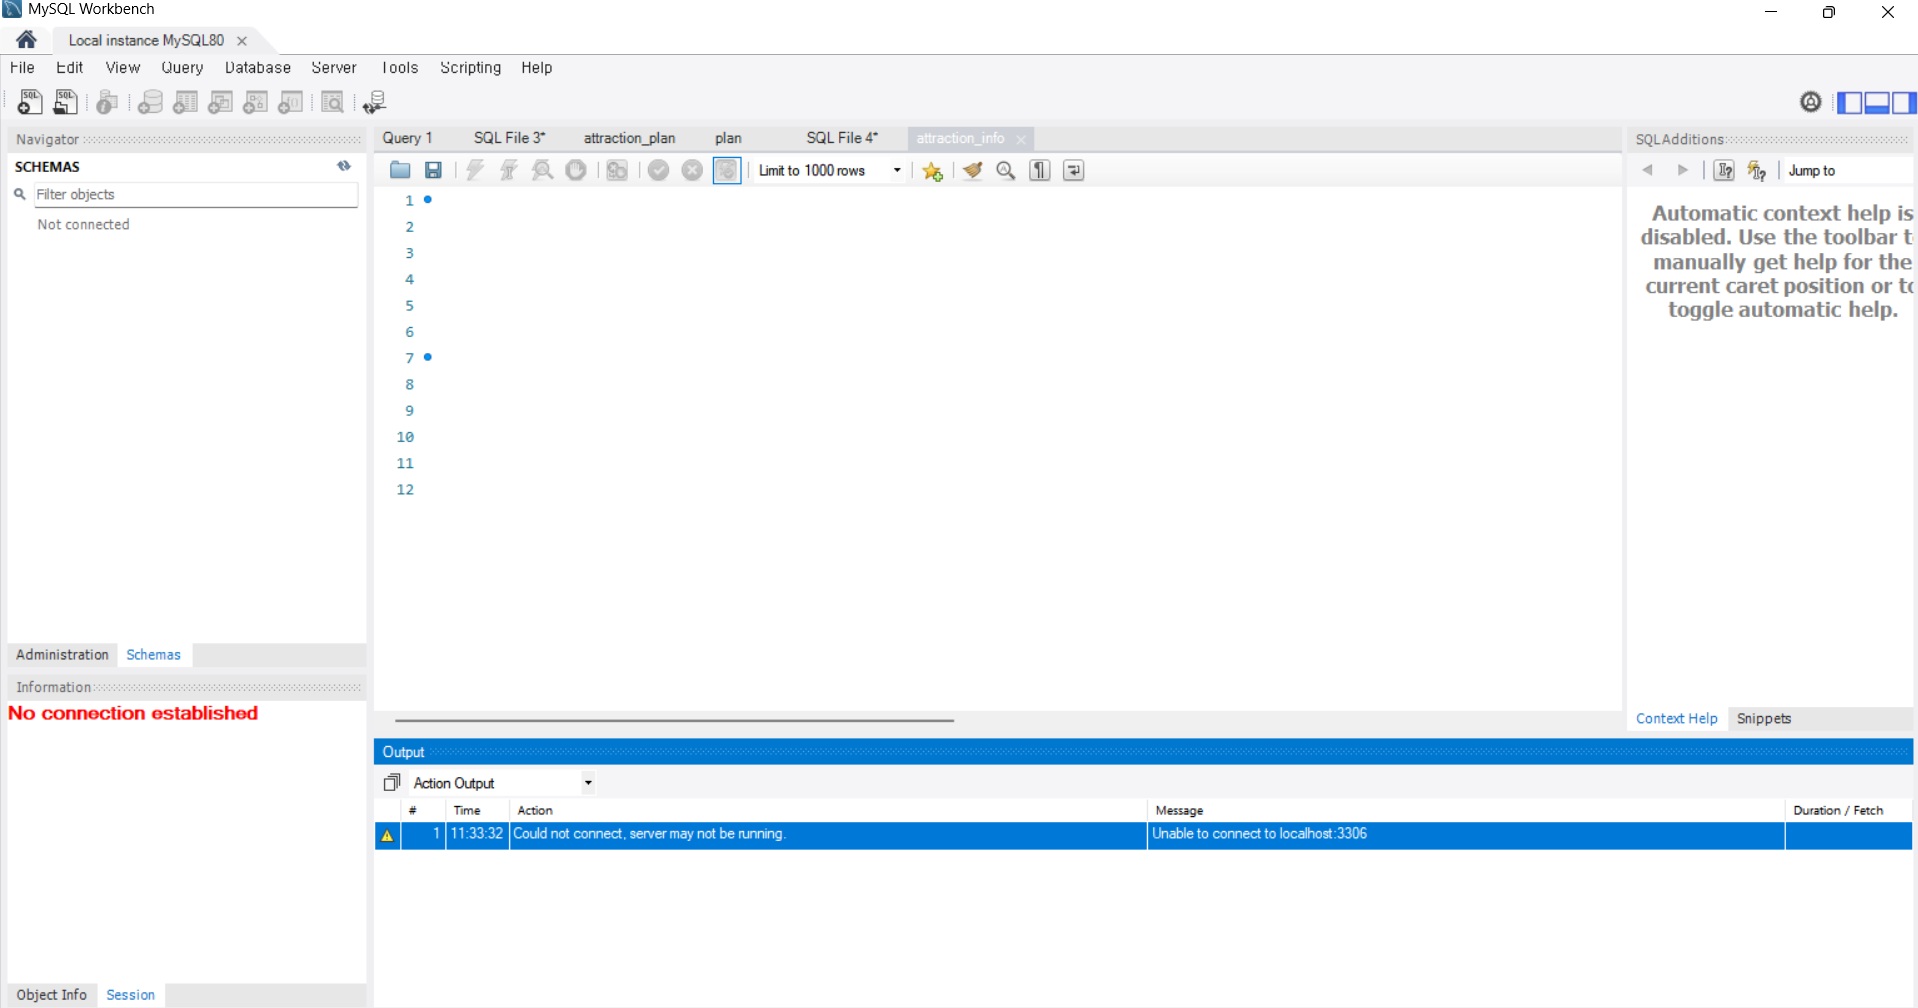
Task: Create a new schema
Action: (x=150, y=102)
